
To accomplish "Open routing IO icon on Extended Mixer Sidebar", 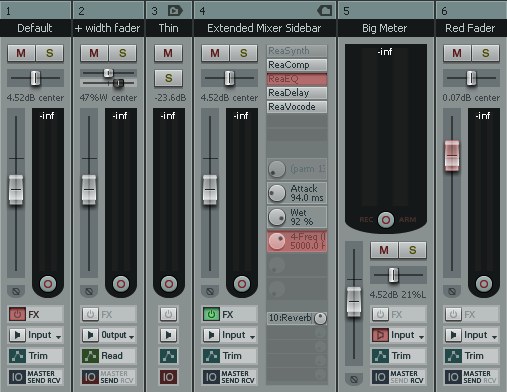I will tap(211, 377).
